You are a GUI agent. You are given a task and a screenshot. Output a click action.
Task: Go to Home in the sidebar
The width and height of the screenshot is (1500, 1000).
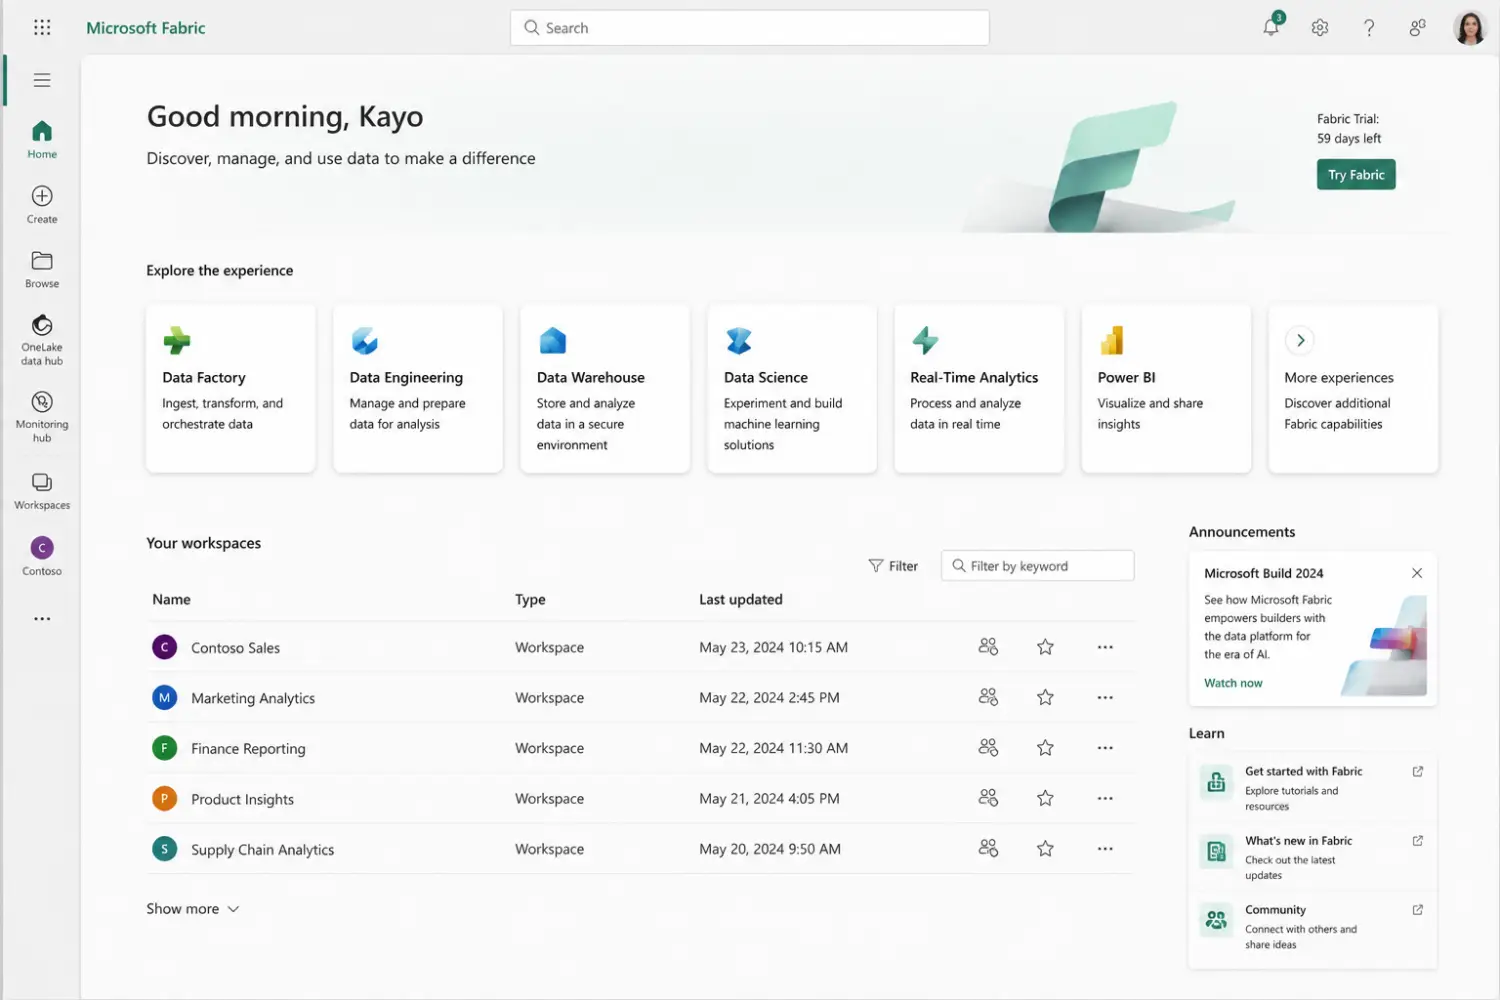tap(42, 139)
